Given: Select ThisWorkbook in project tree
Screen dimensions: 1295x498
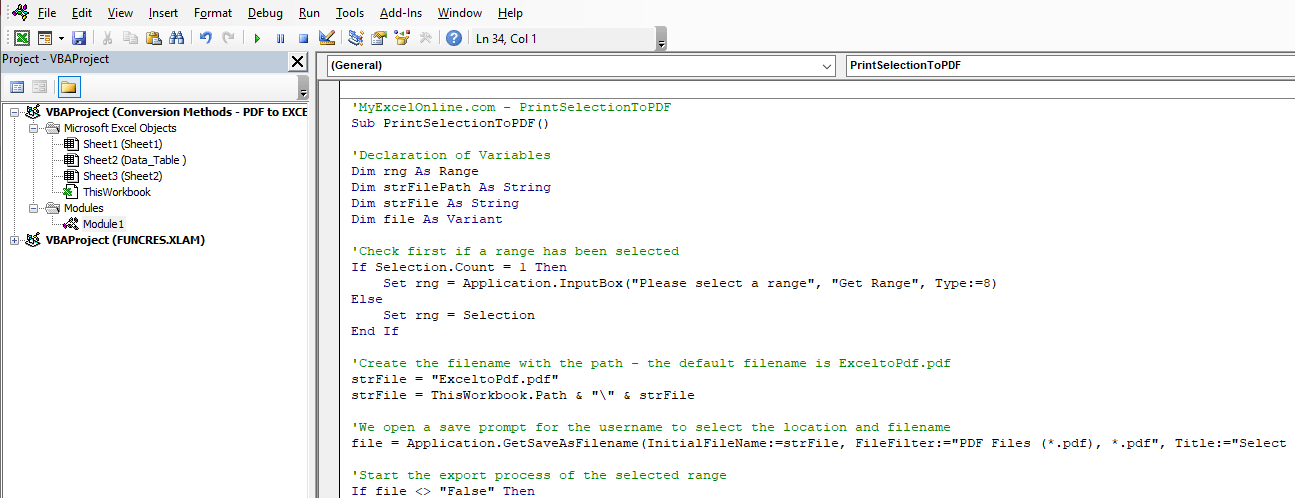Looking at the screenshot, I should coord(117,192).
